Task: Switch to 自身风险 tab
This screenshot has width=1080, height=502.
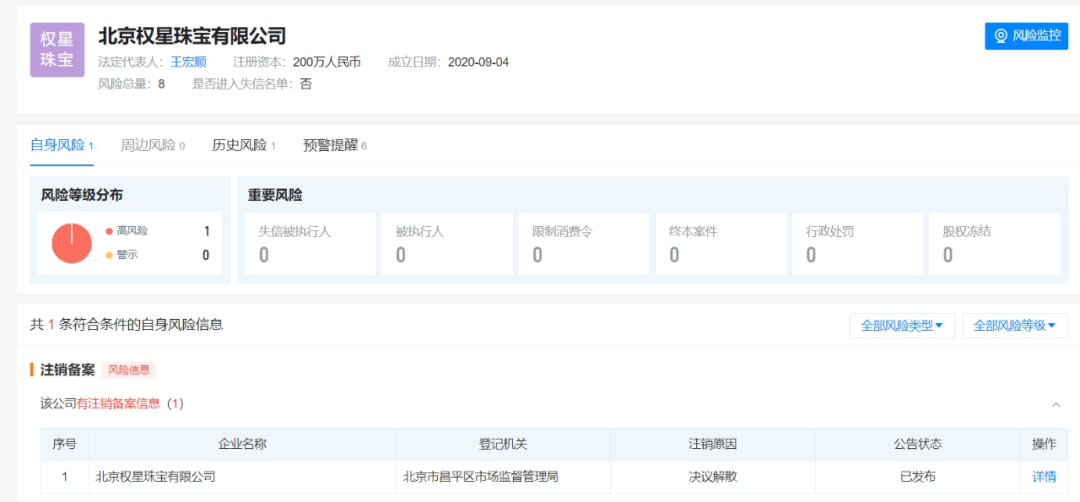Action: coord(58,145)
